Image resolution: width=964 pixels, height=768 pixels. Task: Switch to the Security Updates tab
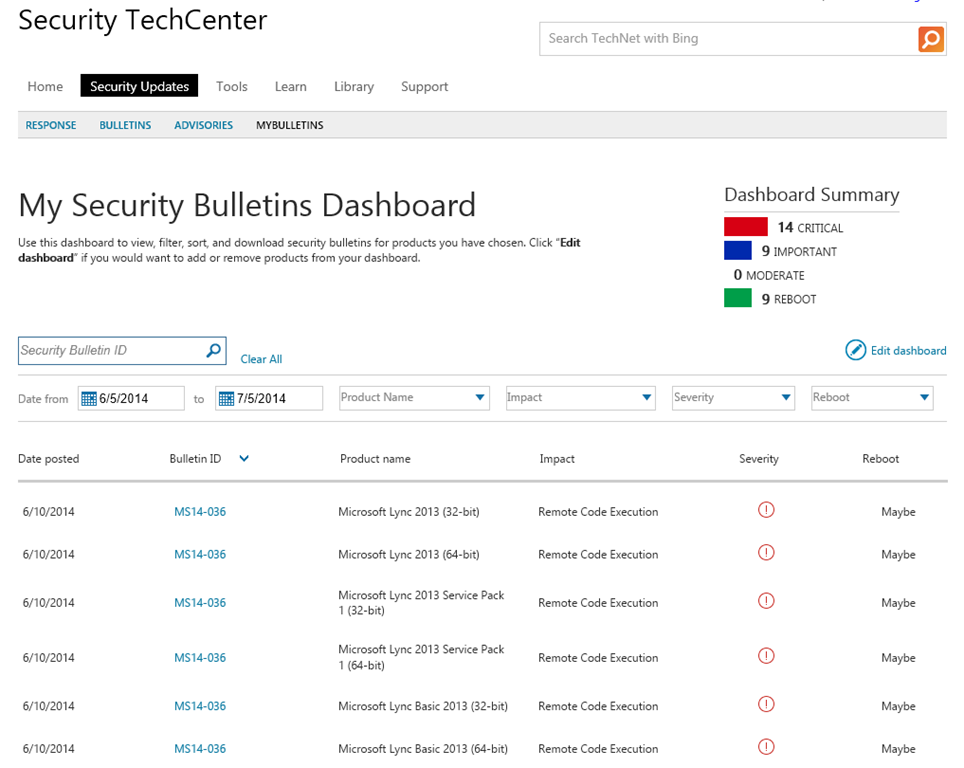pyautogui.click(x=139, y=87)
